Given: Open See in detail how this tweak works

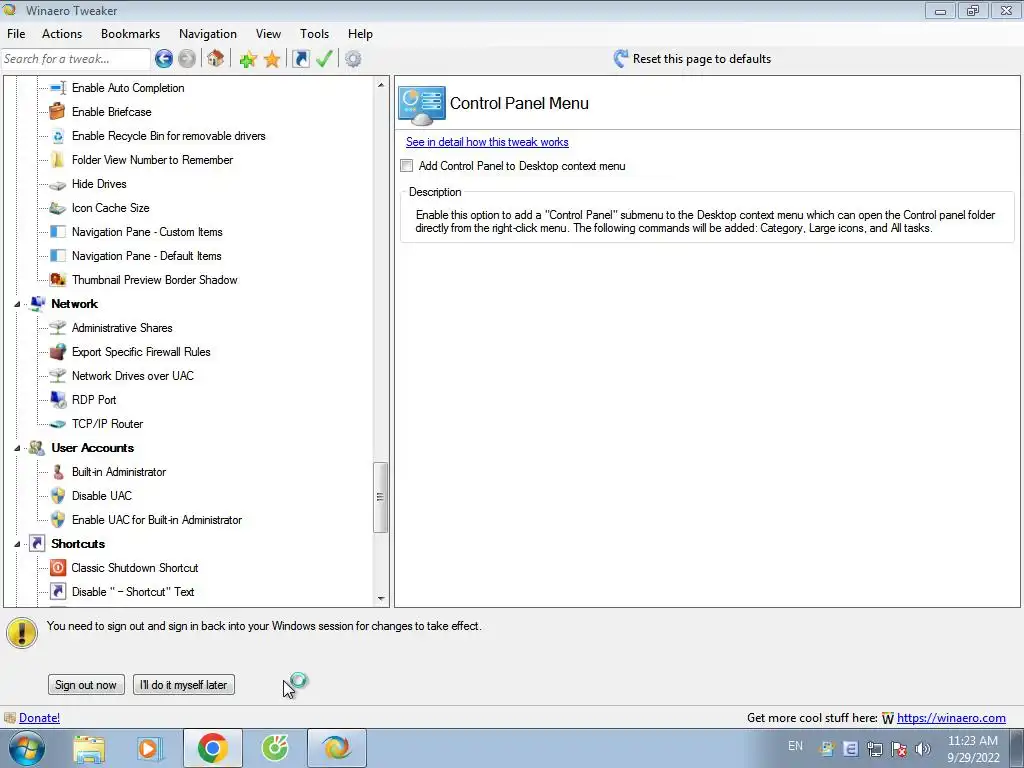Looking at the screenshot, I should (487, 142).
